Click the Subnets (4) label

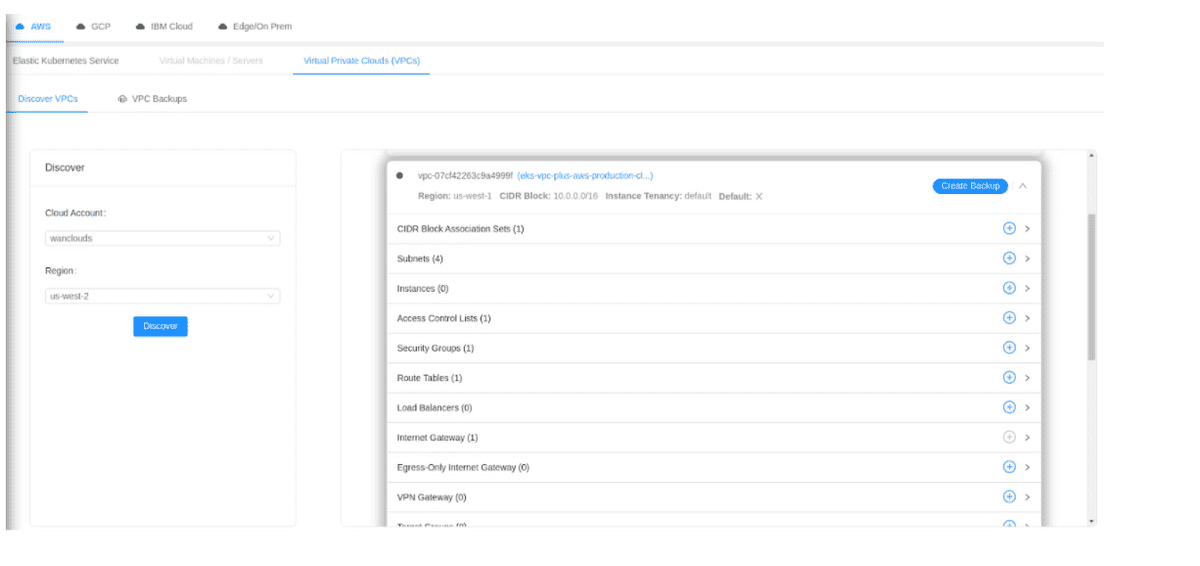(x=420, y=259)
